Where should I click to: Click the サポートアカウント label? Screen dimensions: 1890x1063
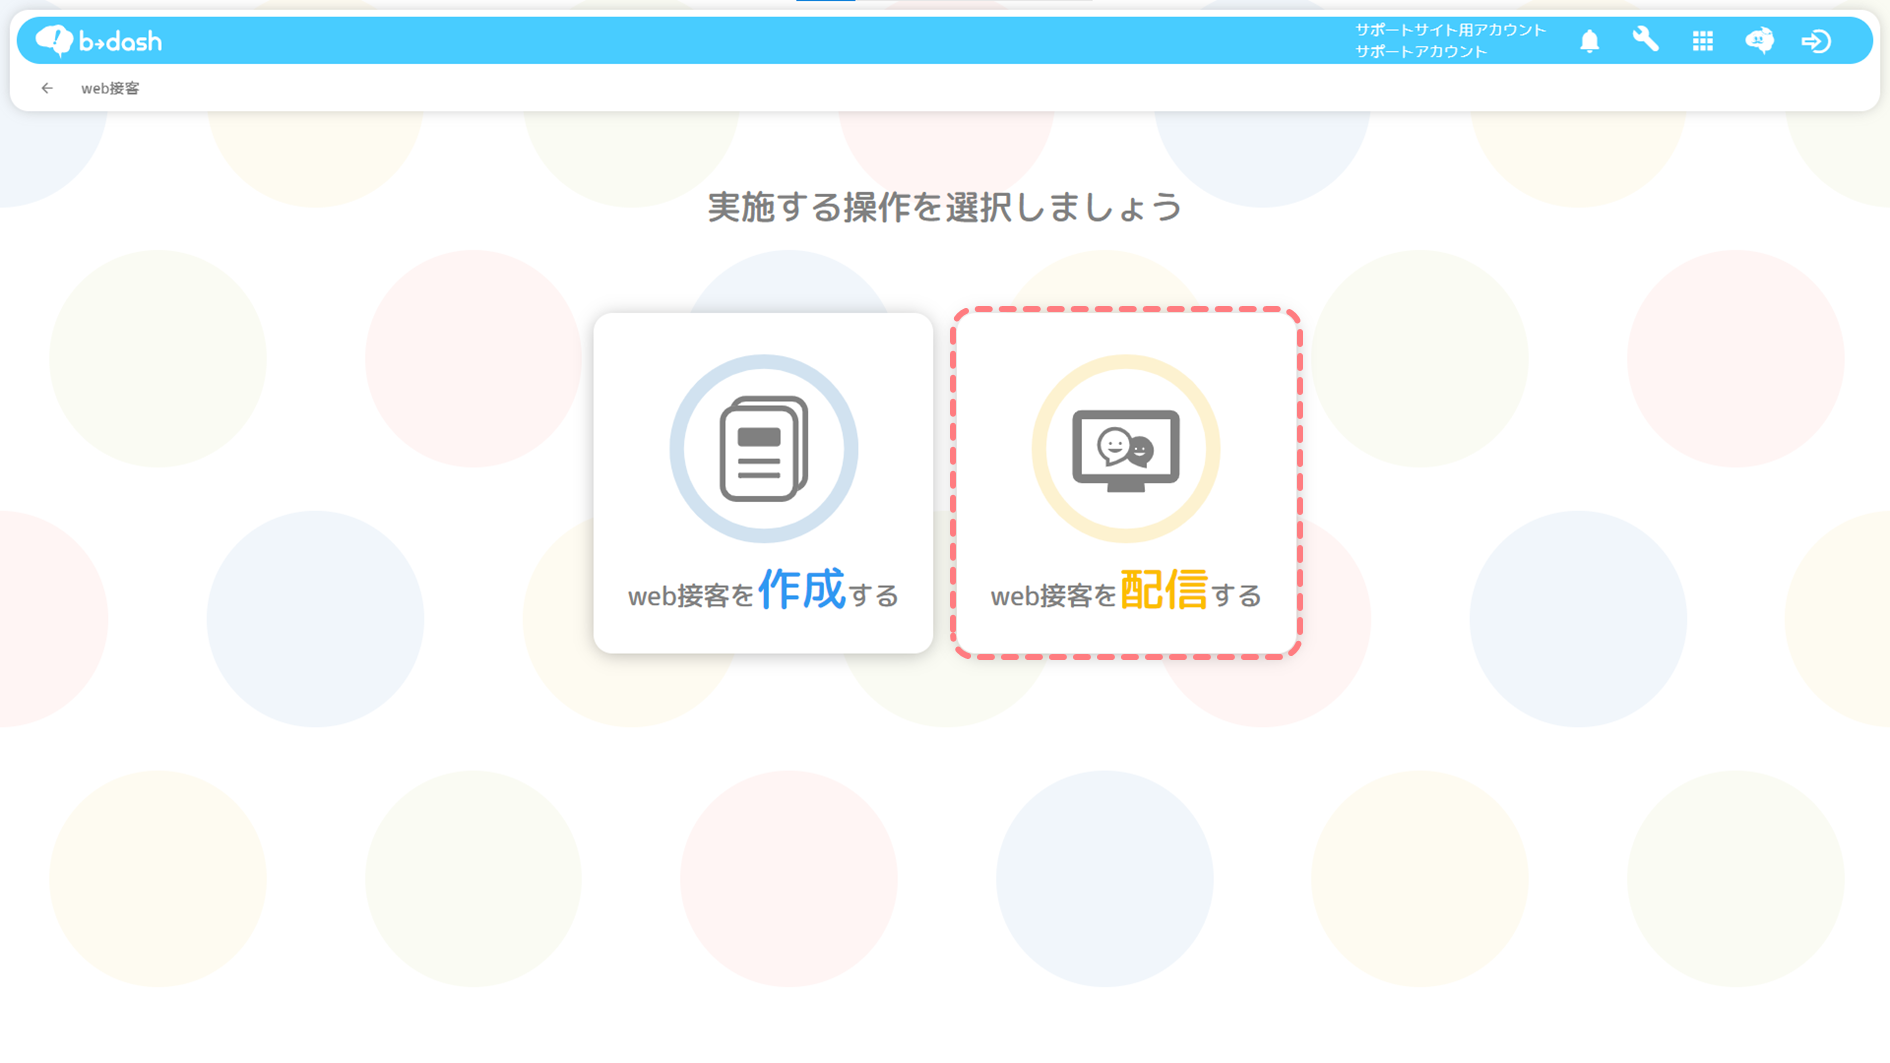click(1421, 51)
